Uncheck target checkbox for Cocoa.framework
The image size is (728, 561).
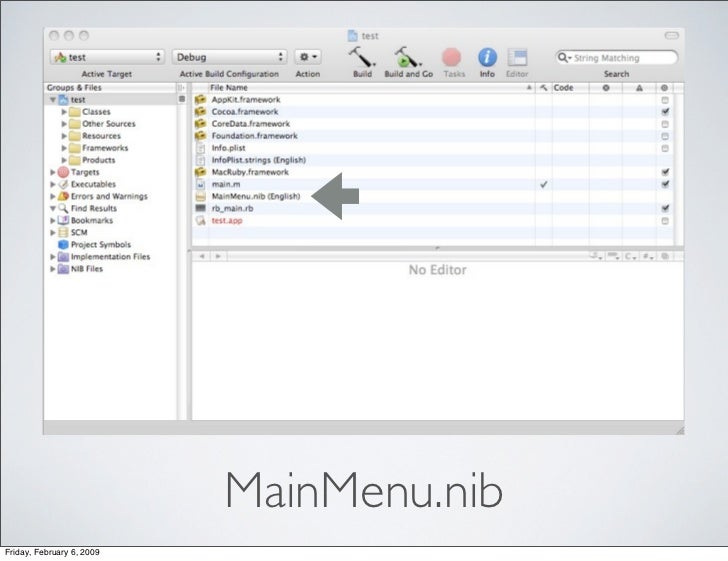click(x=665, y=111)
